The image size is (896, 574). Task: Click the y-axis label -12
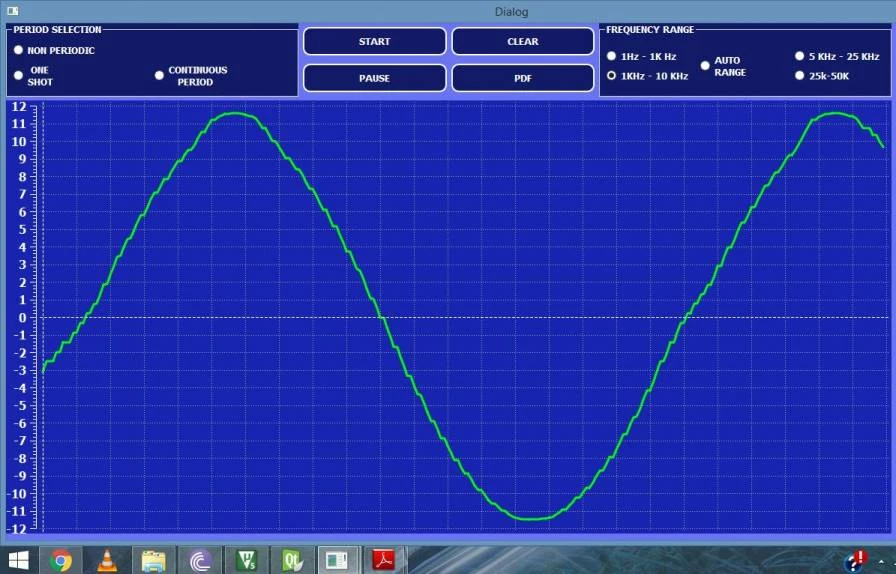pos(18,529)
